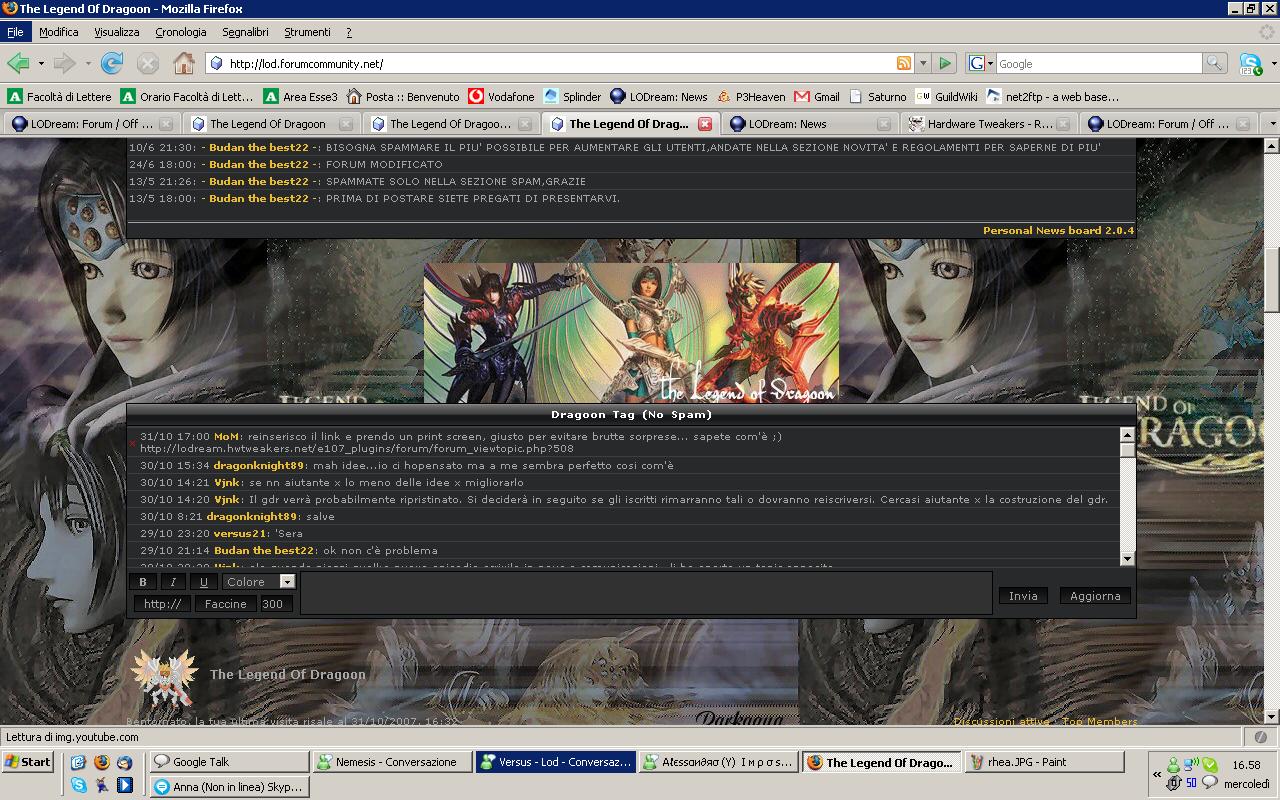Click the Legend of Dragoon banner image
Screen dimensions: 1280x800
(631, 333)
